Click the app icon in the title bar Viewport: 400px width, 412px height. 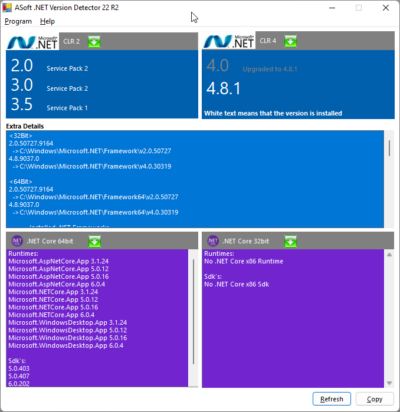(7, 8)
